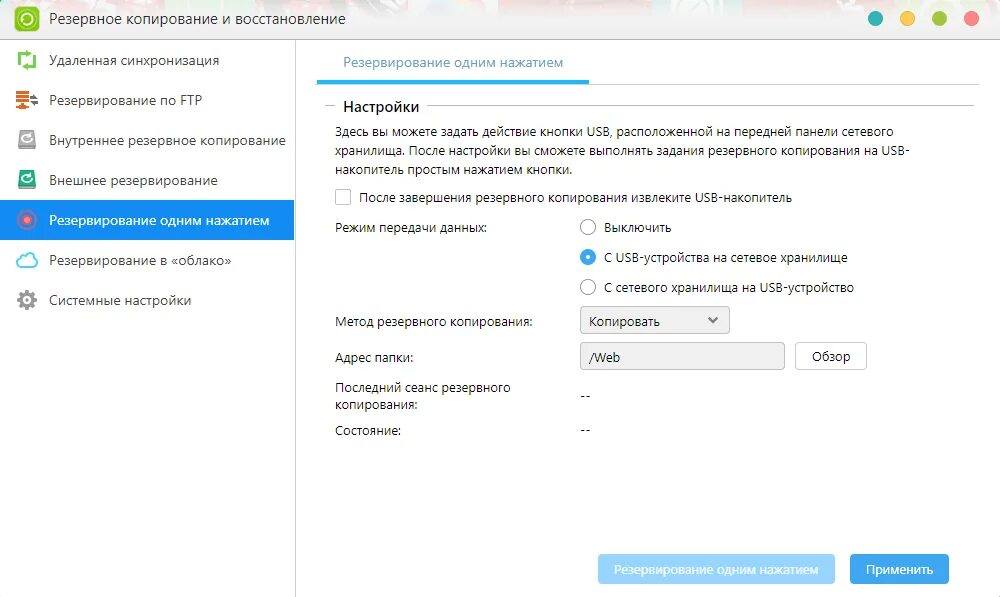Click the /Web folder path field
Viewport: 1000px width, 597px height.
tap(682, 357)
